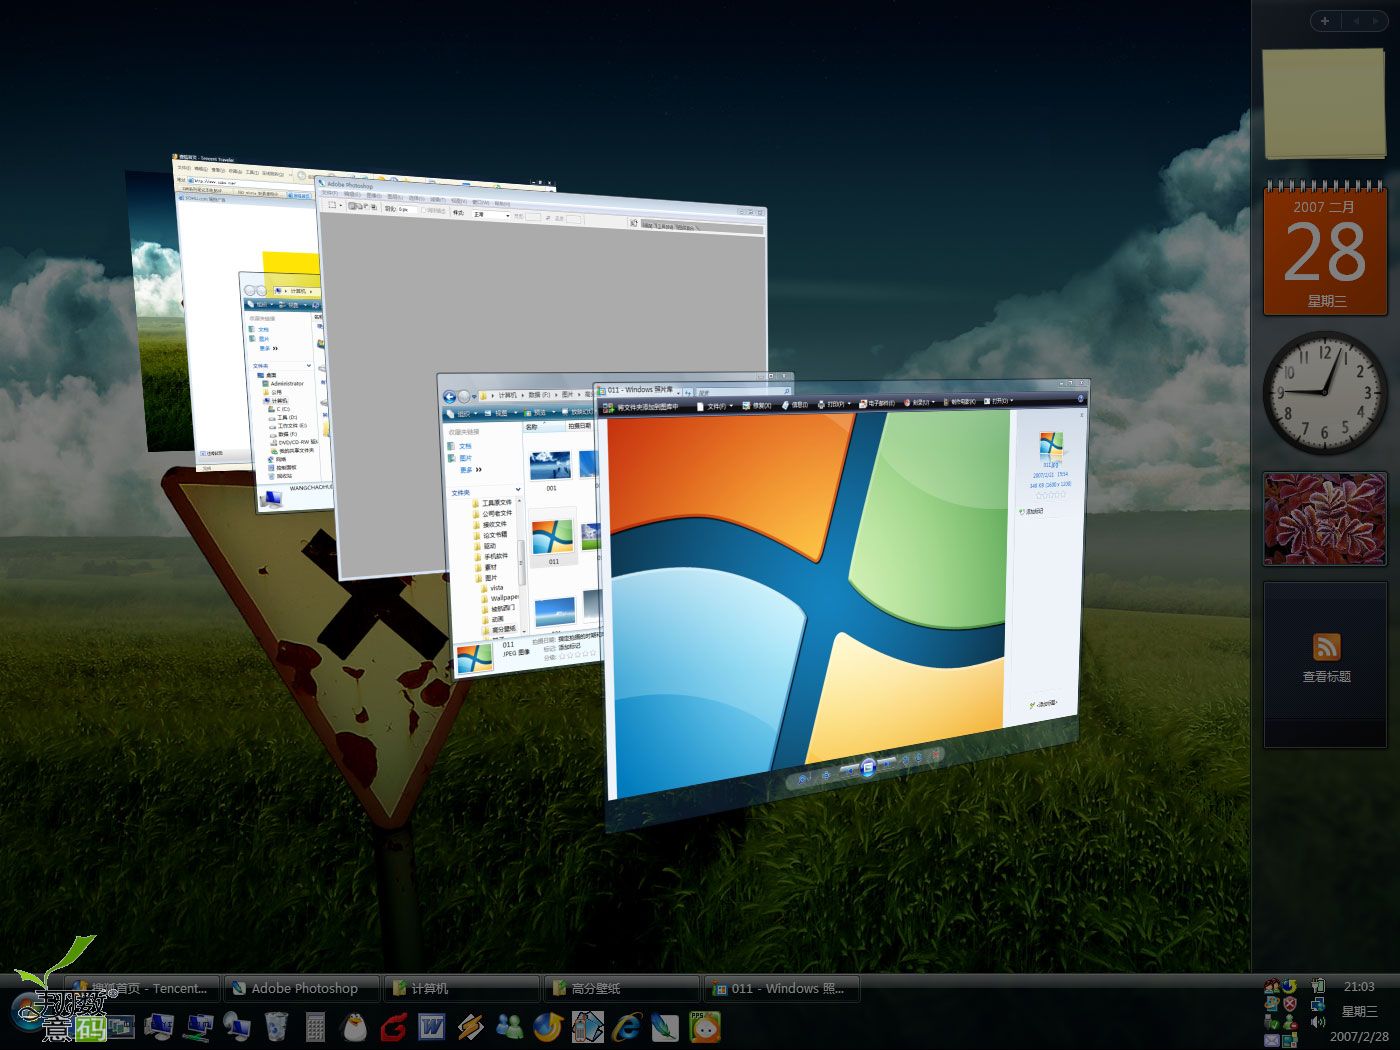The width and height of the screenshot is (1400, 1050).
Task: Click the yellow sticky notes gadget
Action: [1325, 104]
